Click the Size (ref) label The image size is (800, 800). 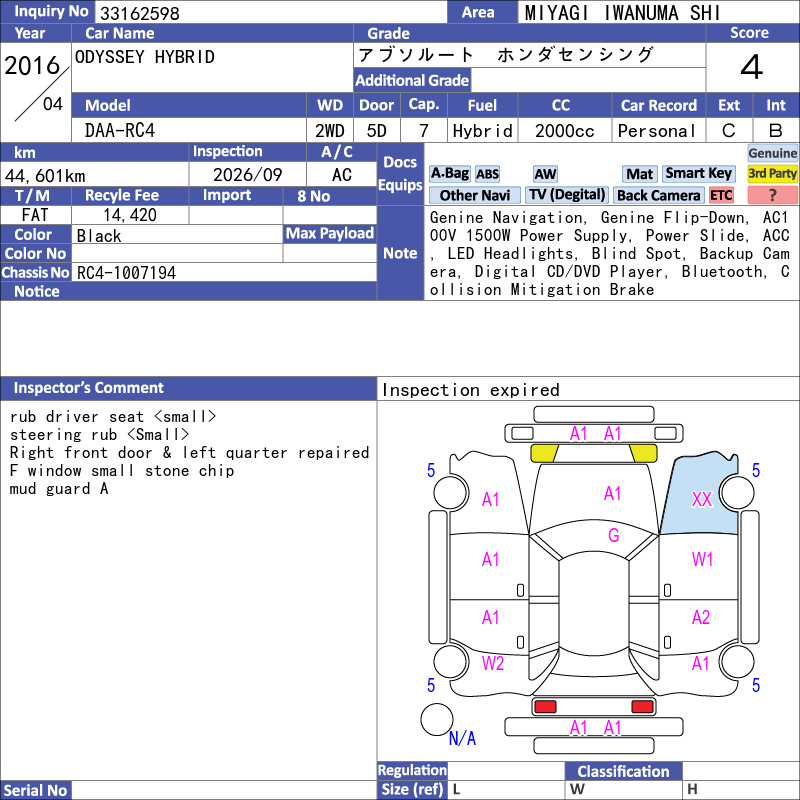(412, 789)
